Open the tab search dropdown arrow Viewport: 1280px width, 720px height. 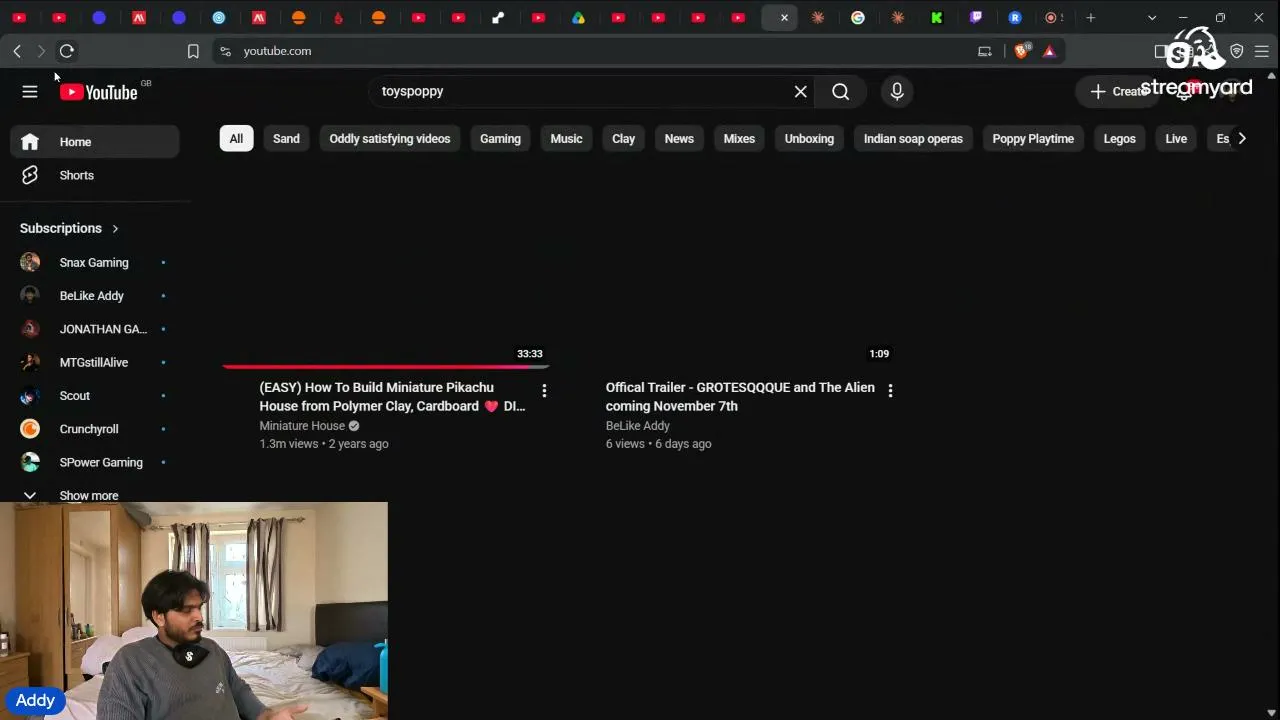[1152, 17]
